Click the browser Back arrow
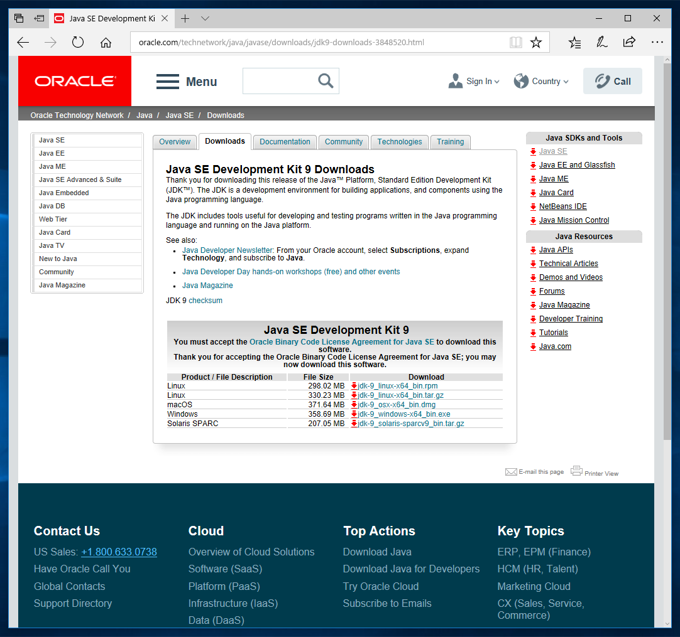This screenshot has height=637, width=680. pyautogui.click(x=23, y=42)
